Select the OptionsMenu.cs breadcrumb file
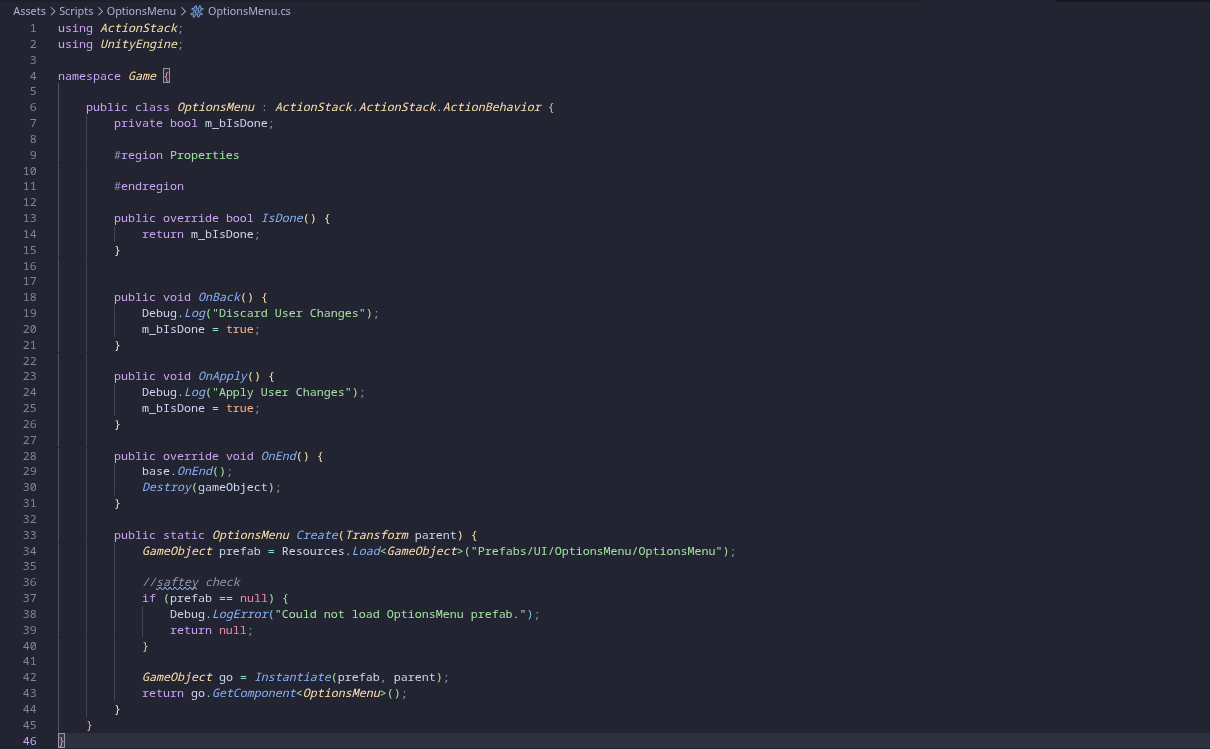The image size is (1210, 749). pos(249,11)
